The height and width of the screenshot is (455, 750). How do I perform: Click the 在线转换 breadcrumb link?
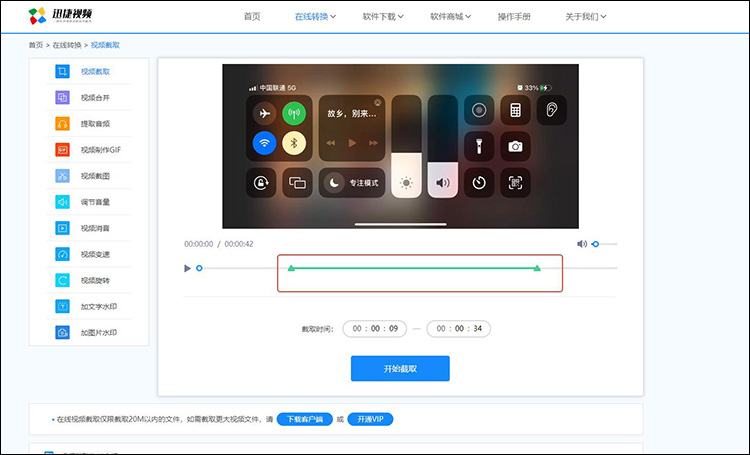pos(67,45)
